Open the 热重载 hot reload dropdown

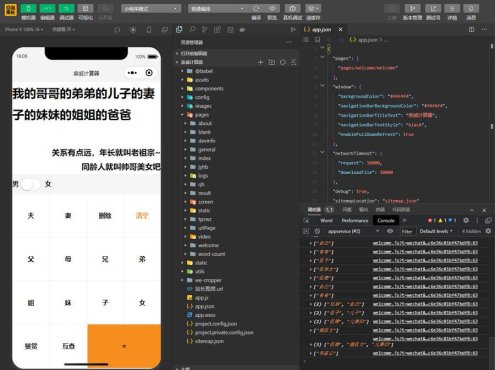click(63, 30)
